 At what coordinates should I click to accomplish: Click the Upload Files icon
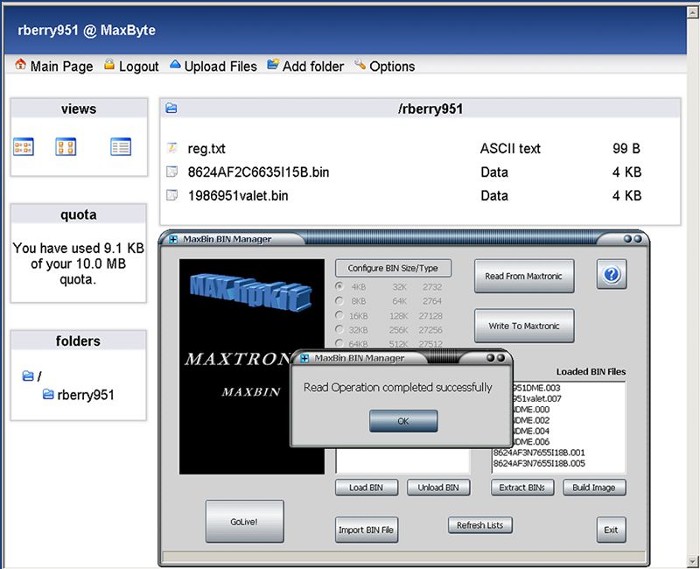pyautogui.click(x=175, y=65)
